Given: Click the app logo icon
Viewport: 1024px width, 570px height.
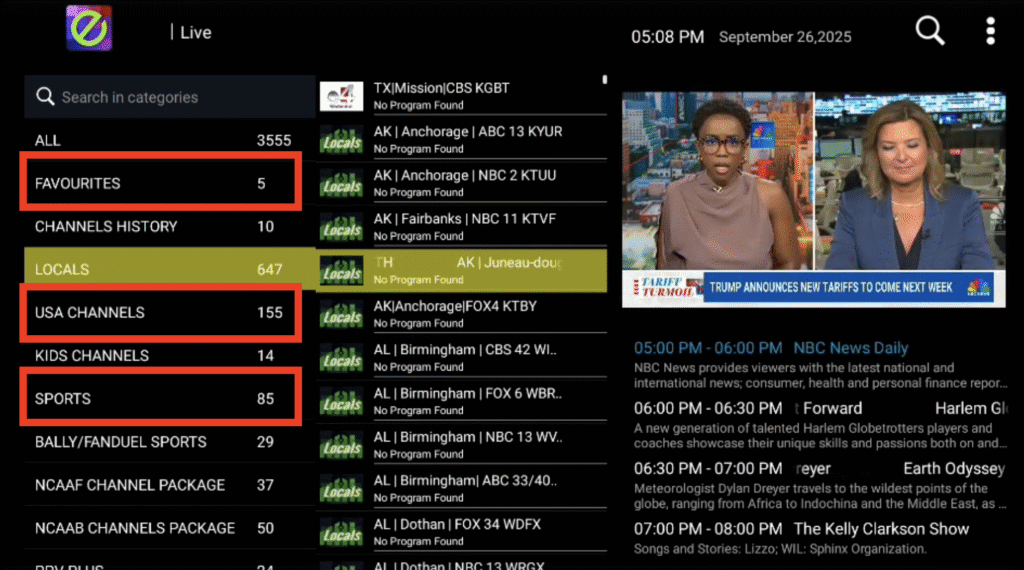Looking at the screenshot, I should click(x=89, y=28).
